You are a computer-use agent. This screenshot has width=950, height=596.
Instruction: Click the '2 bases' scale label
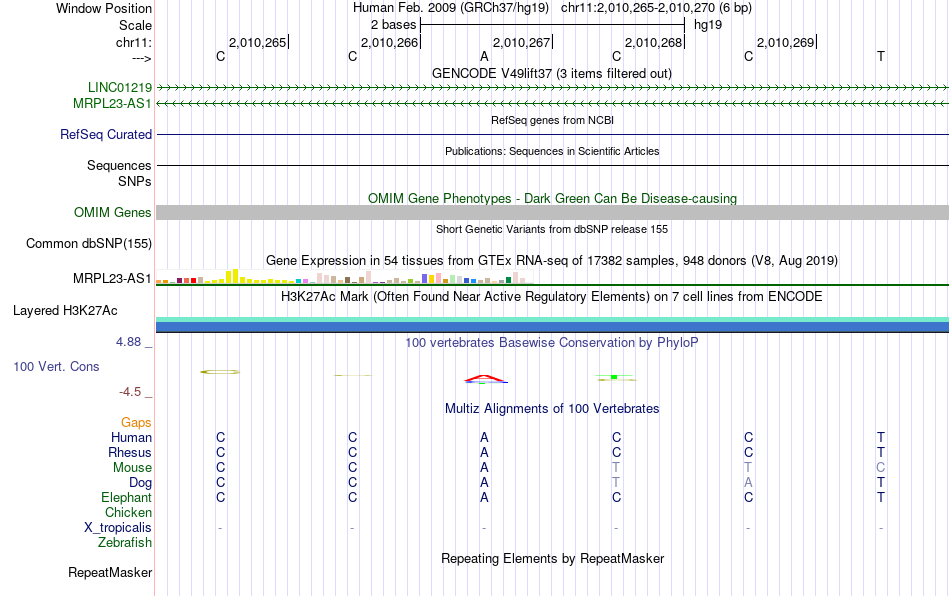394,25
